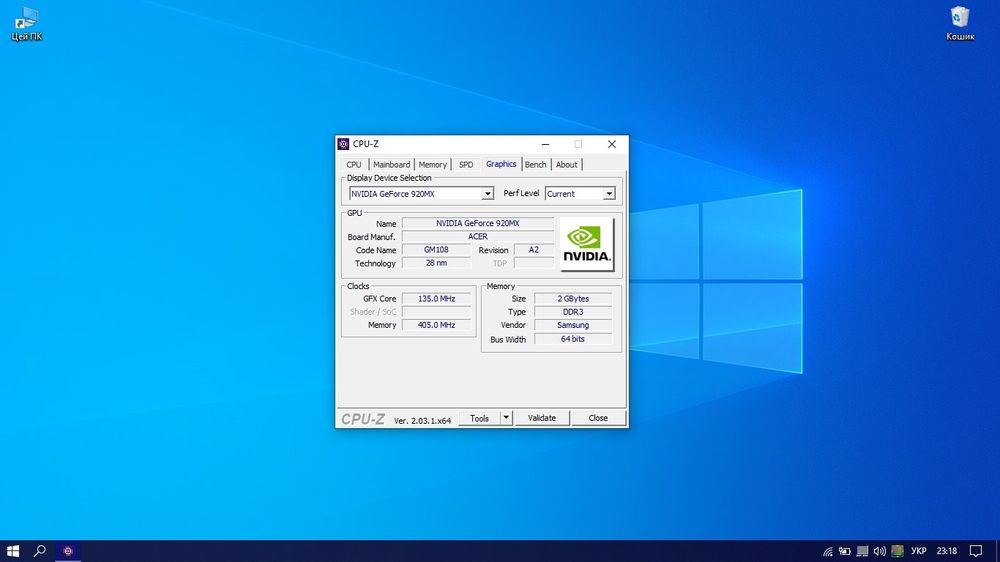Click the memory Type value DDR3
This screenshot has width=1000, height=562.
click(573, 312)
